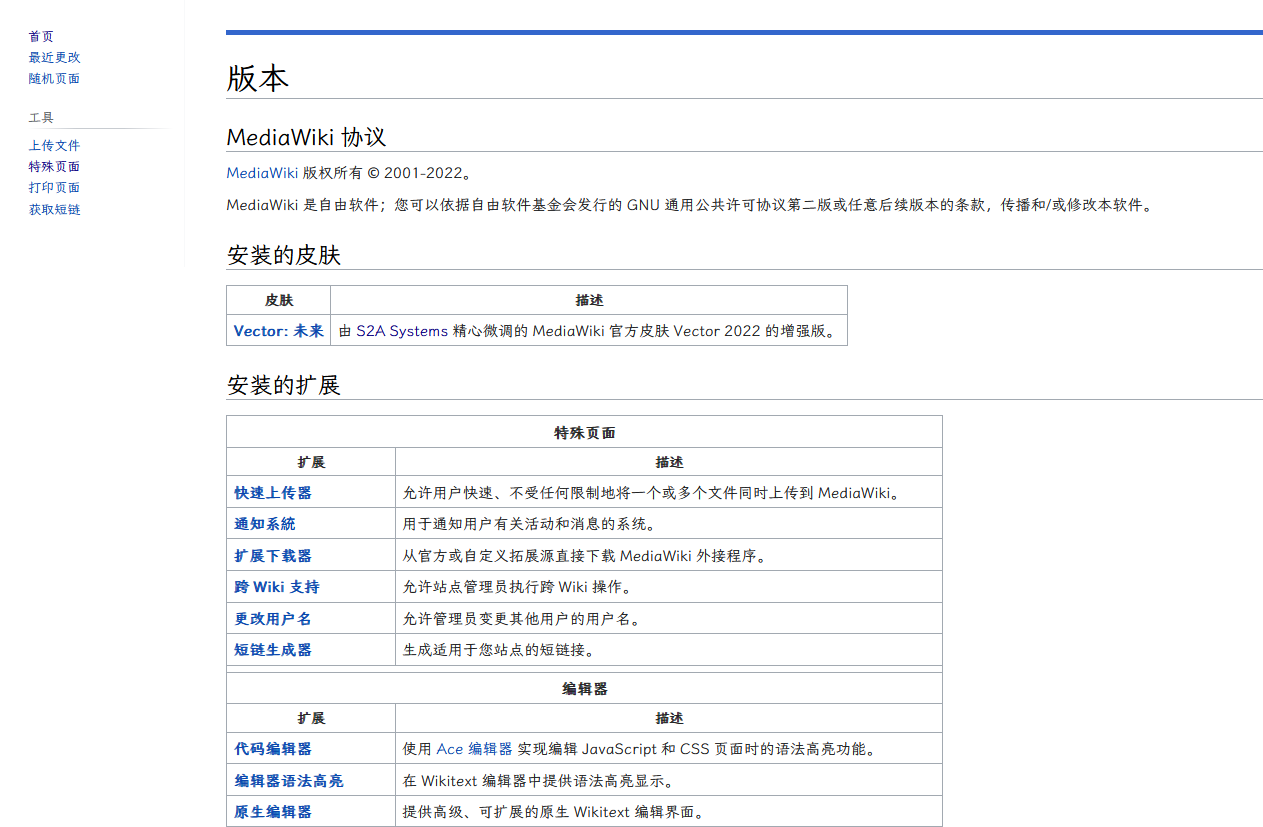Screen dimensions: 1263x827
Task: Open the 首页 sidebar link
Action: (x=41, y=36)
